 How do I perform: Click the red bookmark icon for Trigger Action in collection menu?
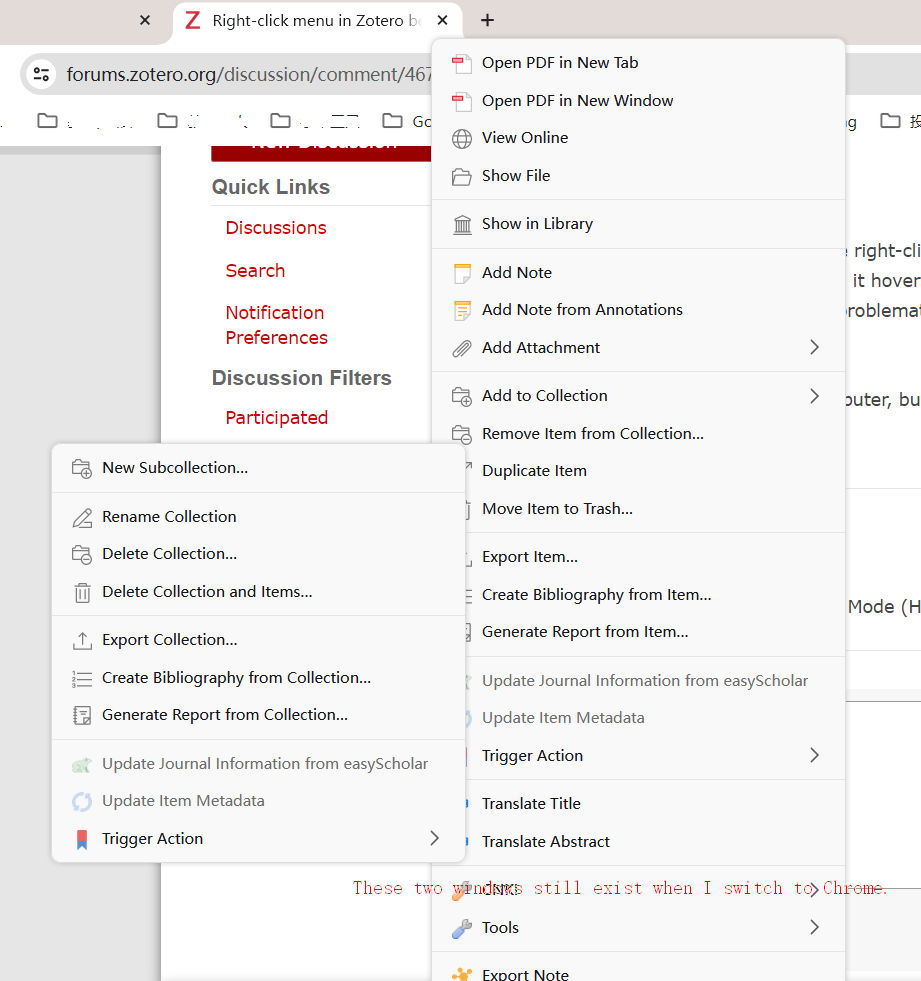point(82,840)
